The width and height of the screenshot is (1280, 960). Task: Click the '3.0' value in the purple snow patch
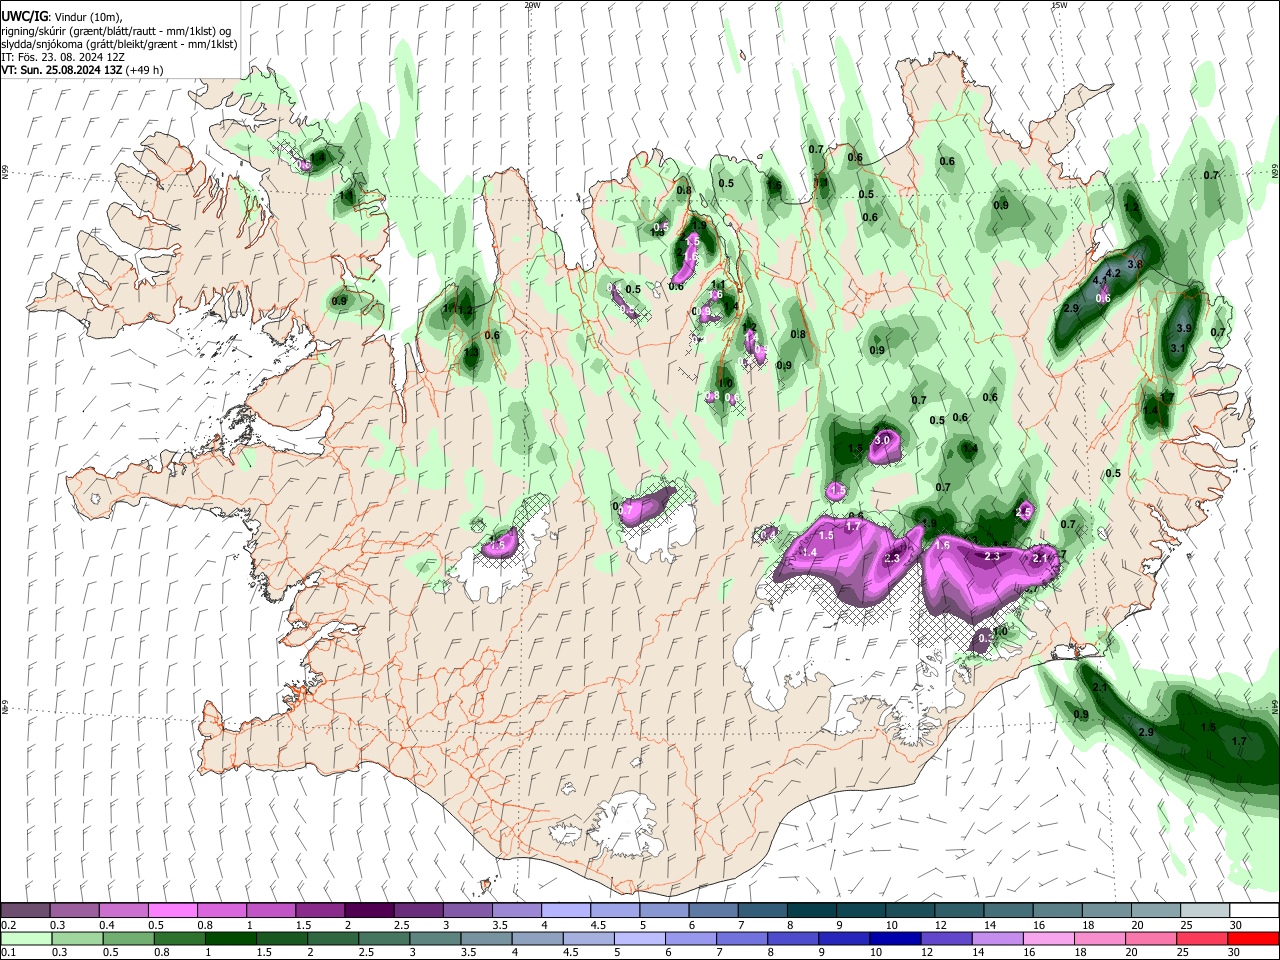pyautogui.click(x=882, y=440)
